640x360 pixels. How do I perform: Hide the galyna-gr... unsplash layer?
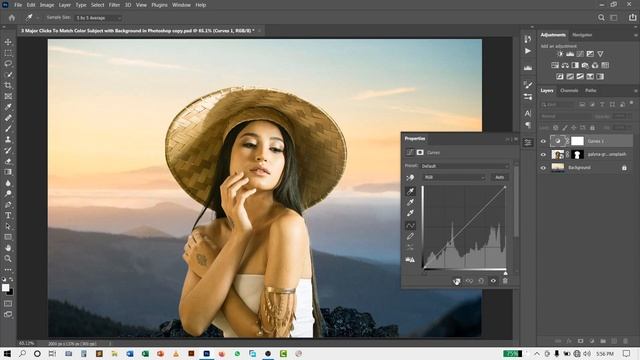coord(543,155)
